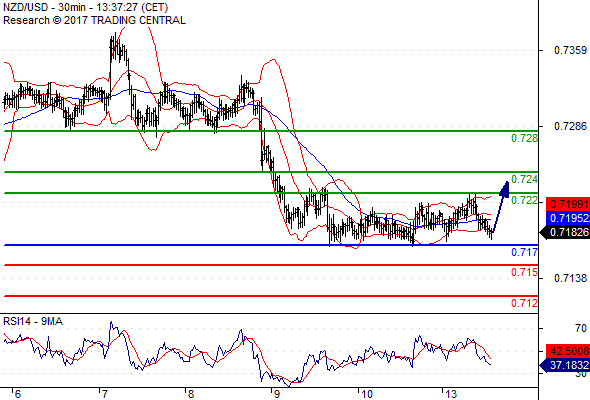
Task: Click date label 8 on time axis
Action: (190, 394)
